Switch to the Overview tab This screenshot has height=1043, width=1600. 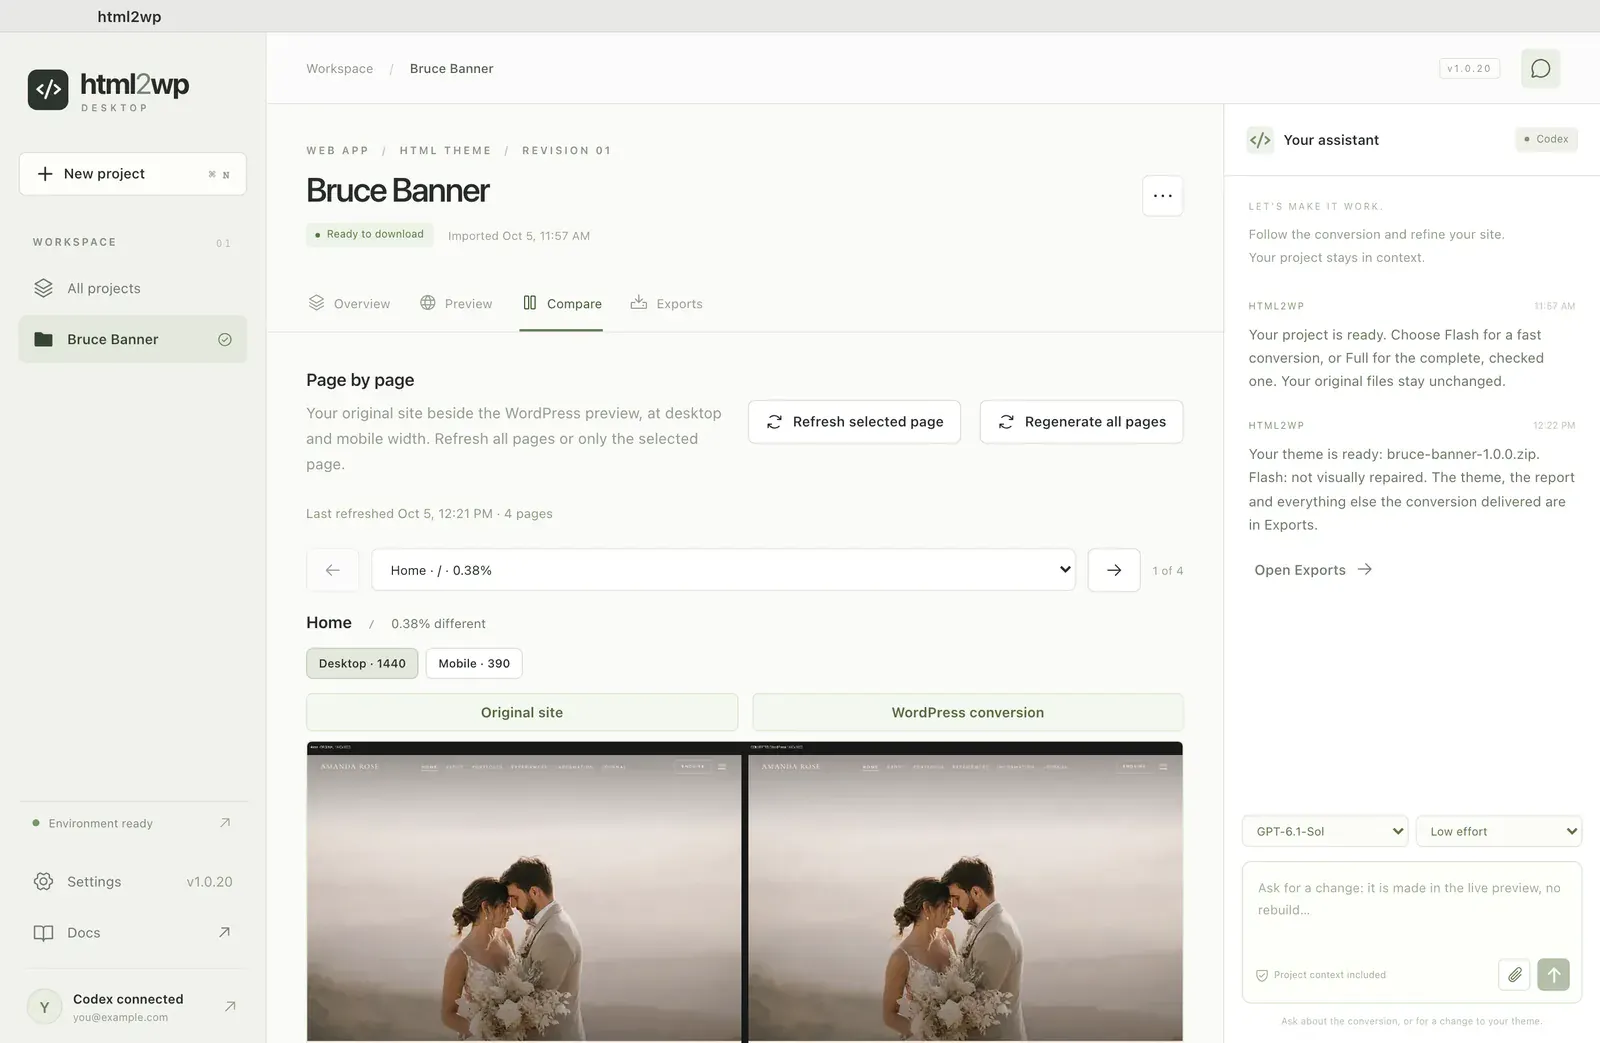pos(349,303)
